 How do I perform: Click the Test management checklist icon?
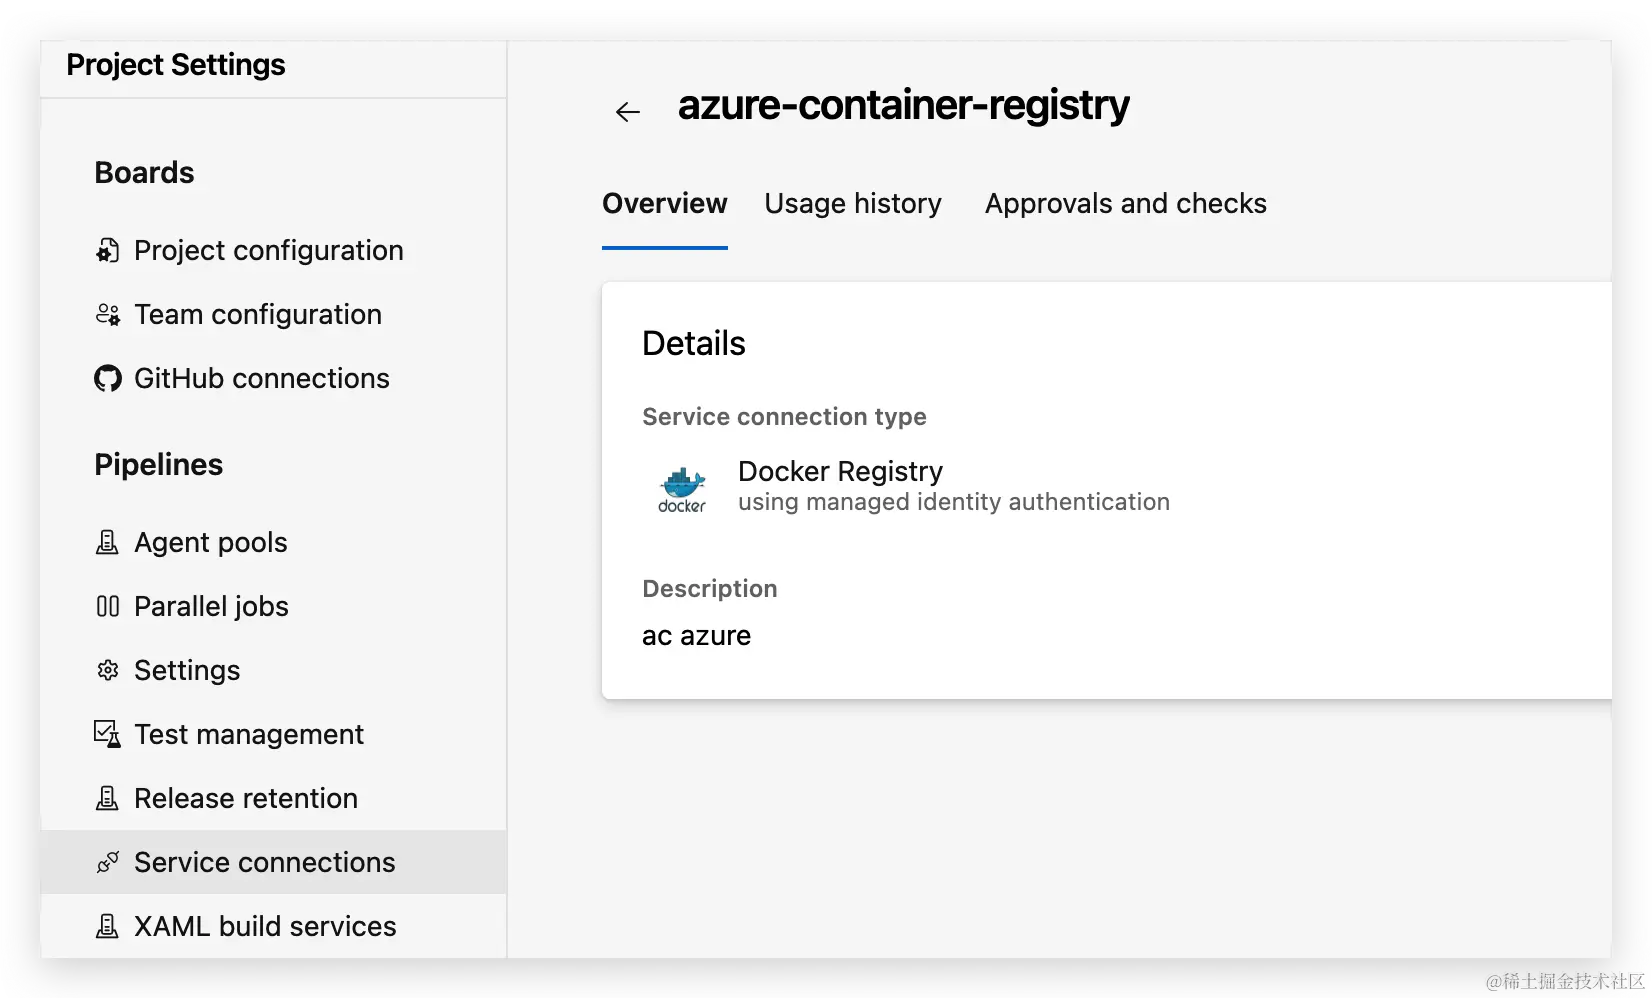pyautogui.click(x=107, y=734)
